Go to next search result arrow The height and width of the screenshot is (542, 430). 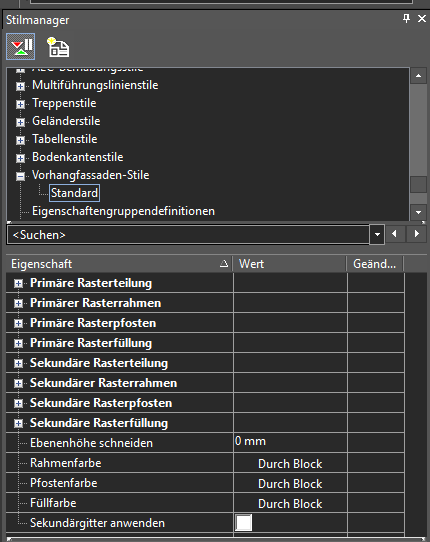(417, 234)
